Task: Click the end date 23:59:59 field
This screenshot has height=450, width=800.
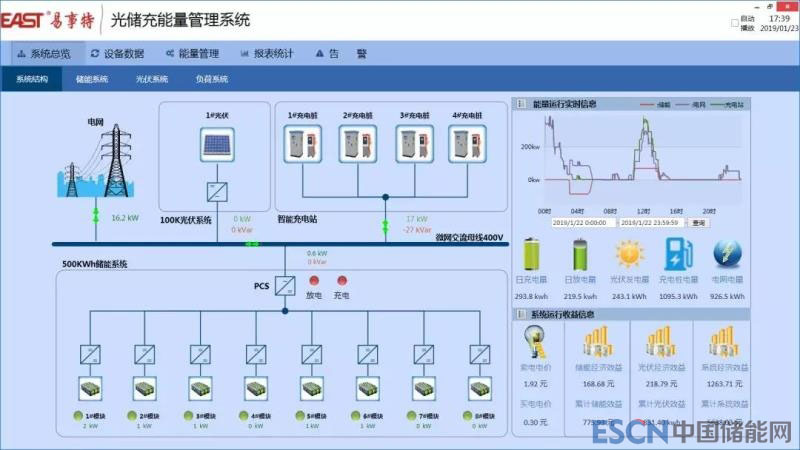Action: [650, 223]
